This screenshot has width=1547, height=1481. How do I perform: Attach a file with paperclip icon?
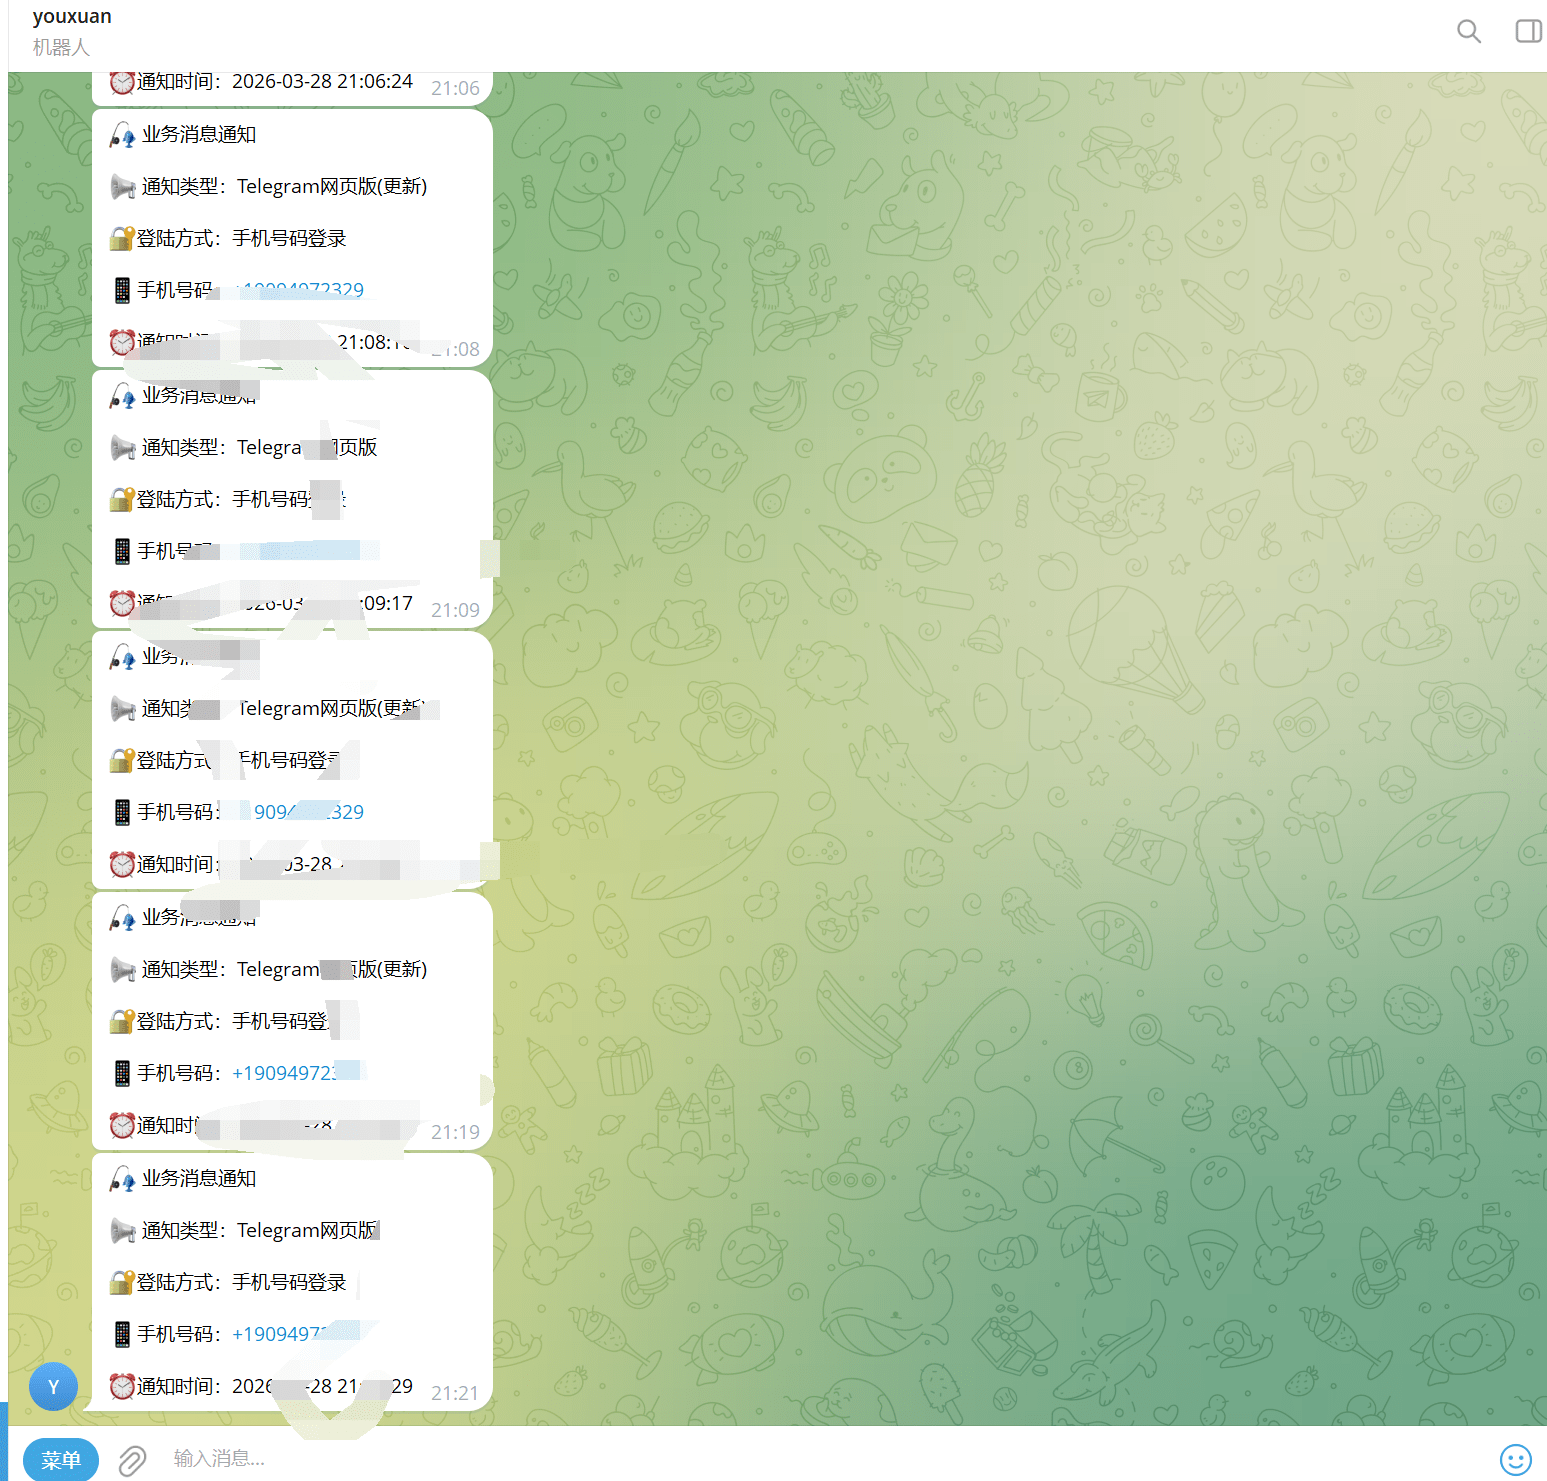(x=132, y=1460)
